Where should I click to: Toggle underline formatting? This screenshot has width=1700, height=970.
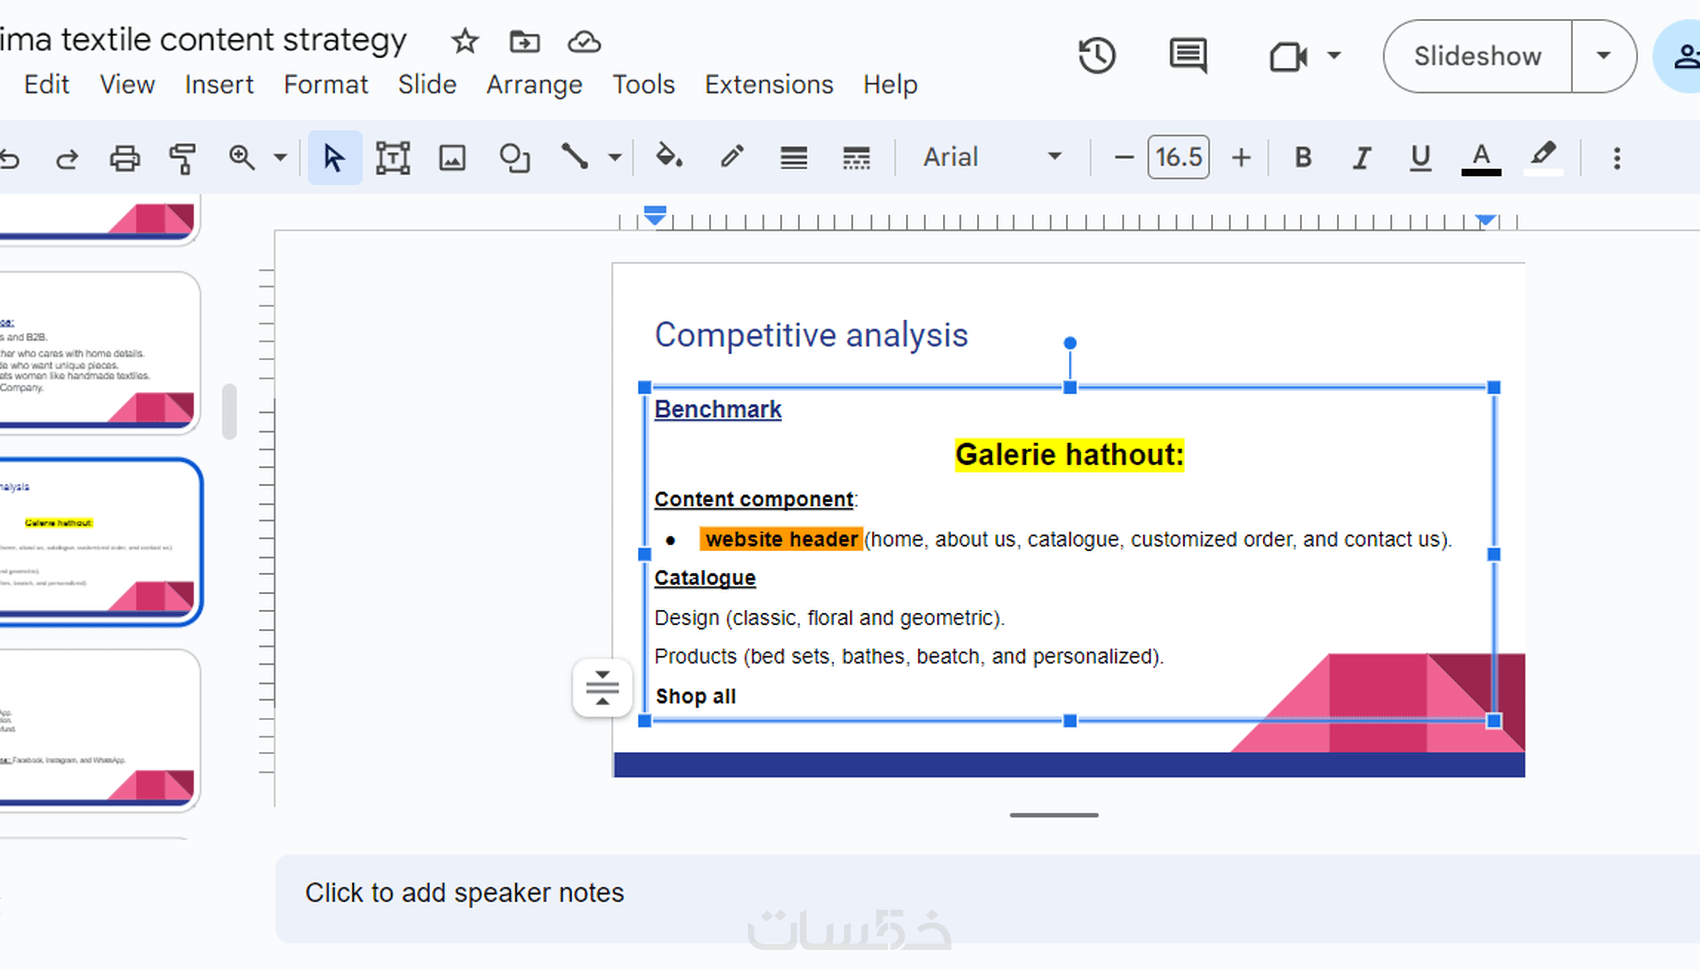(x=1420, y=158)
